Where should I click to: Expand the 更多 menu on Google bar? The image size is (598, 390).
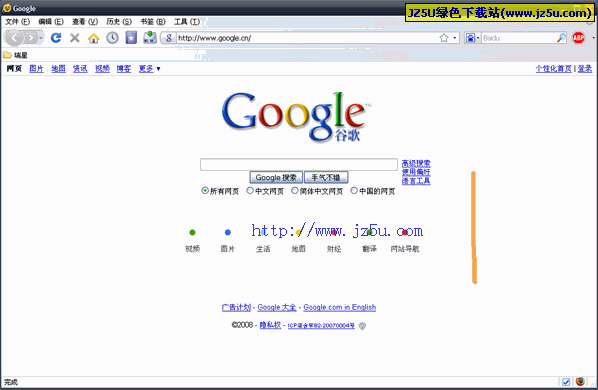150,69
